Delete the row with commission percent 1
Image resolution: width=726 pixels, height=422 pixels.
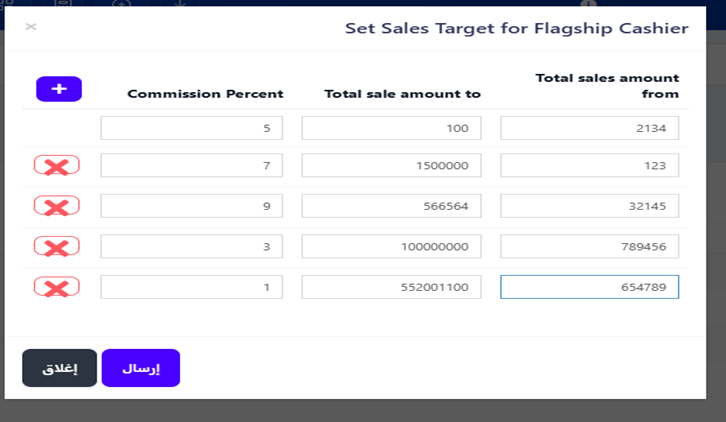click(x=57, y=288)
